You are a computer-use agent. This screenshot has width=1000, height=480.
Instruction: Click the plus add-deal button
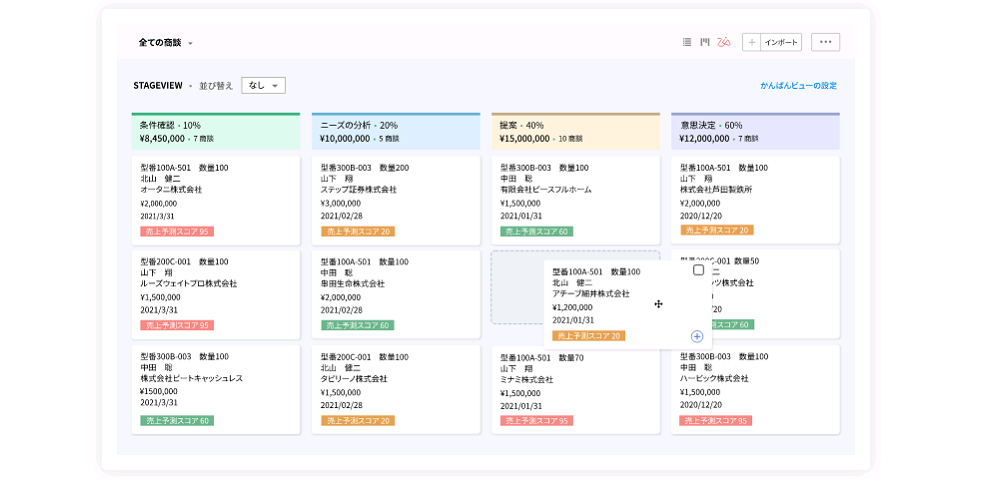click(752, 42)
